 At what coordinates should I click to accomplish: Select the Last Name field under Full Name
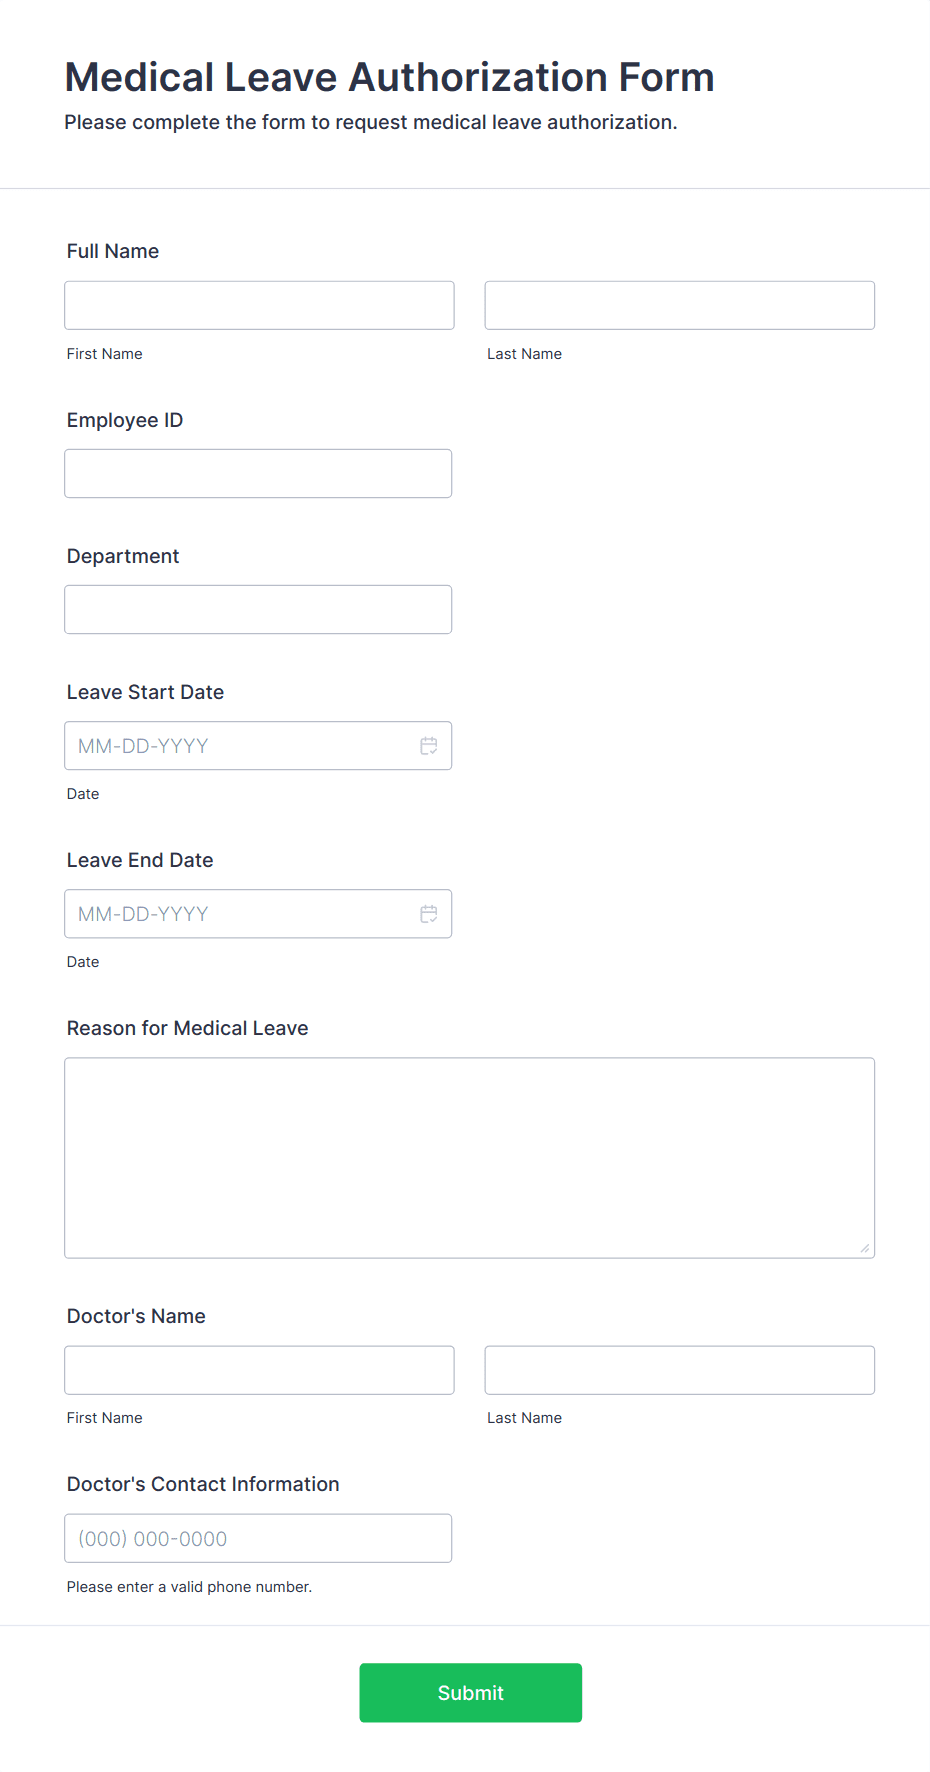[x=679, y=305]
